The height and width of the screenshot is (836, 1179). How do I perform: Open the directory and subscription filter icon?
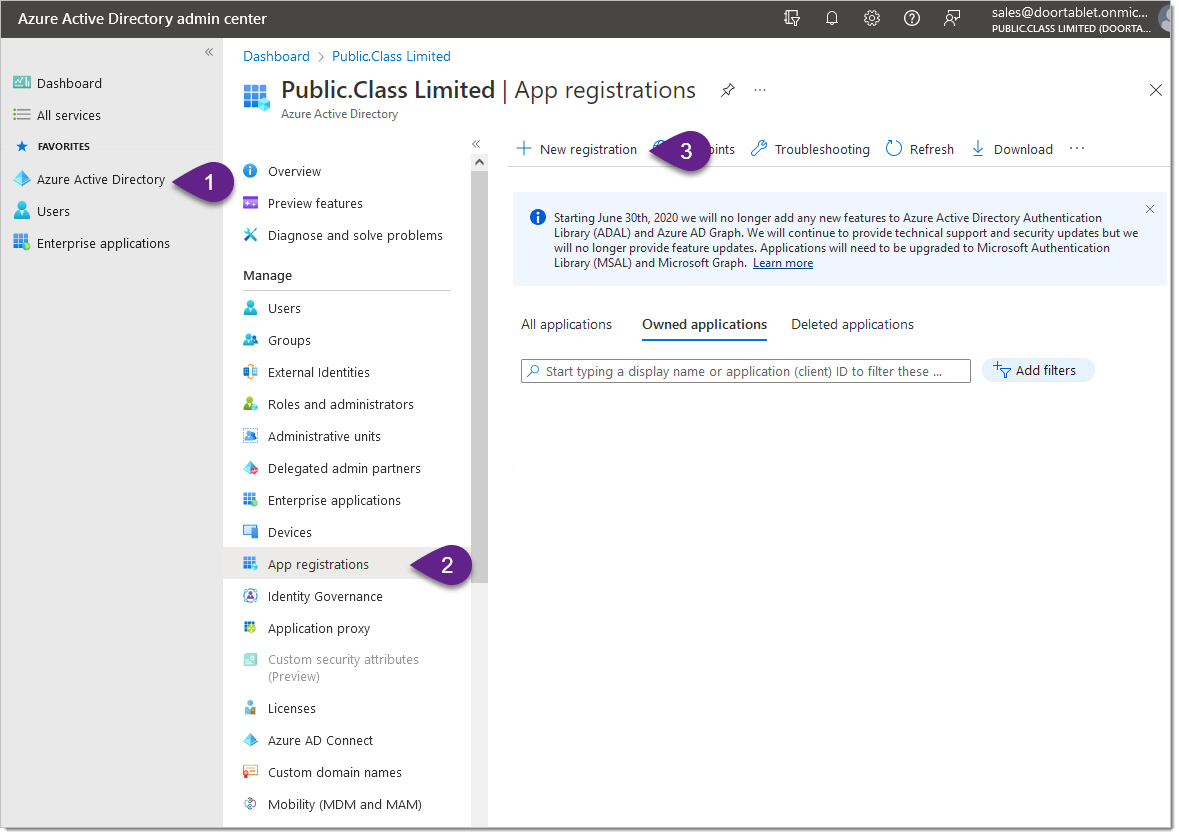point(792,18)
